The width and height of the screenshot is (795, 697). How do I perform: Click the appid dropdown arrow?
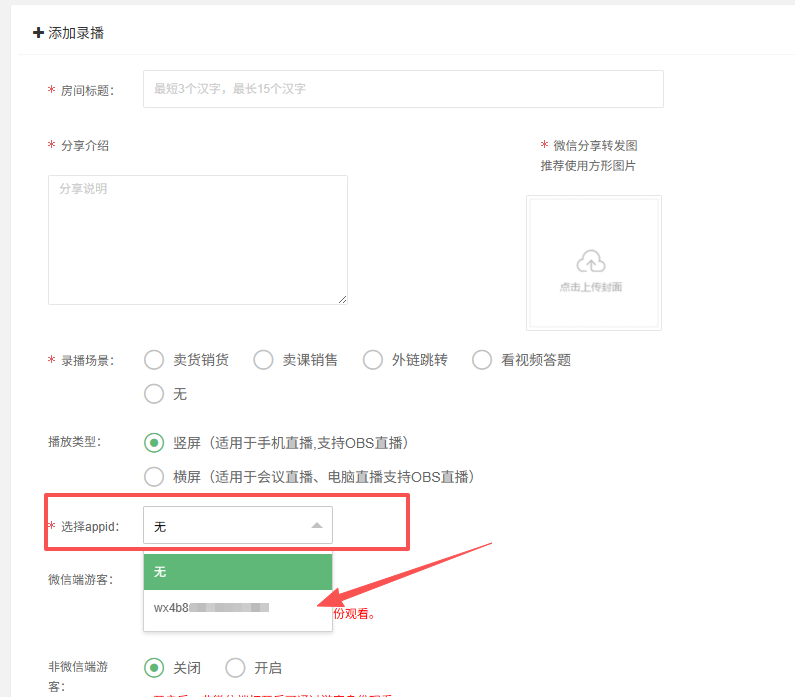click(x=317, y=525)
